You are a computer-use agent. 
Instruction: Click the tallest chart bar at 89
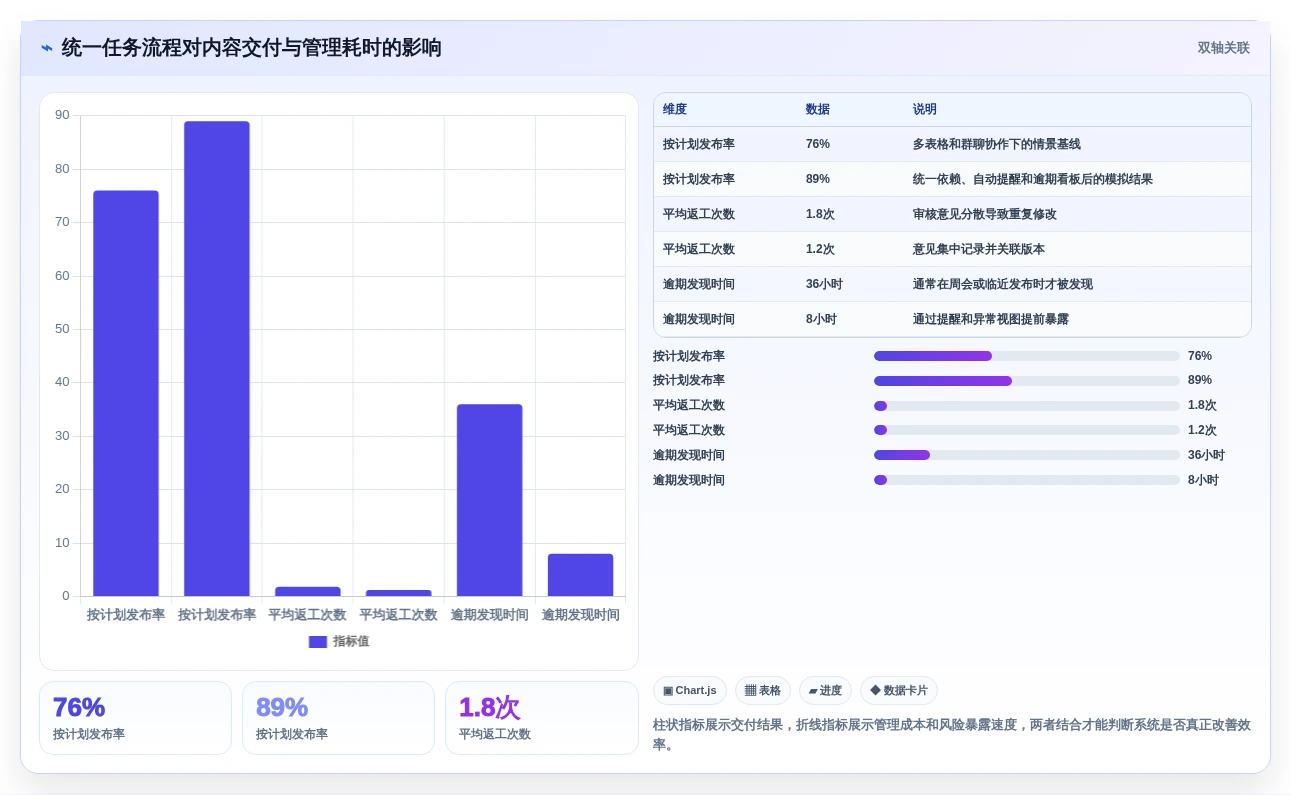[x=217, y=359]
